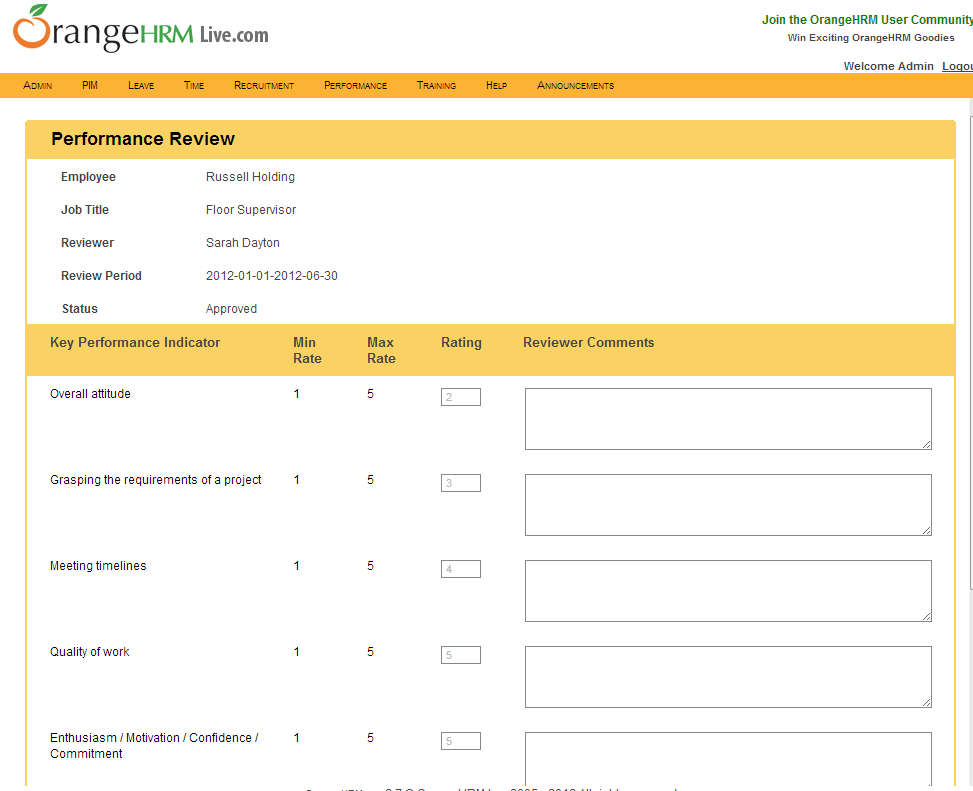Image resolution: width=973 pixels, height=791 pixels.
Task: Click the Grasping the requirements rating field
Action: 460,483
